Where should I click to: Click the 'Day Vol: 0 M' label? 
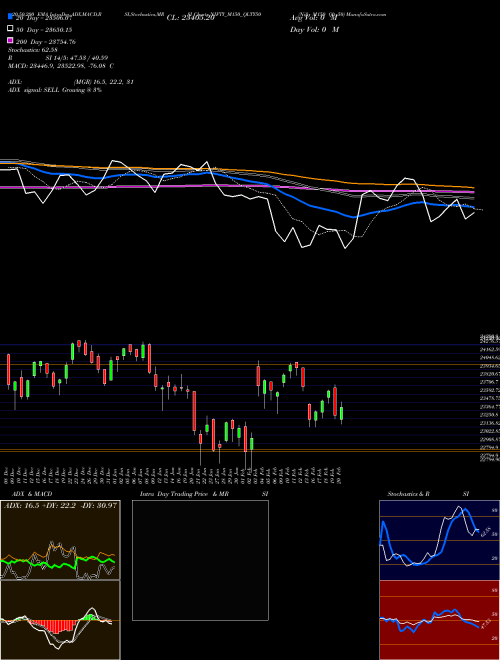click(x=314, y=29)
